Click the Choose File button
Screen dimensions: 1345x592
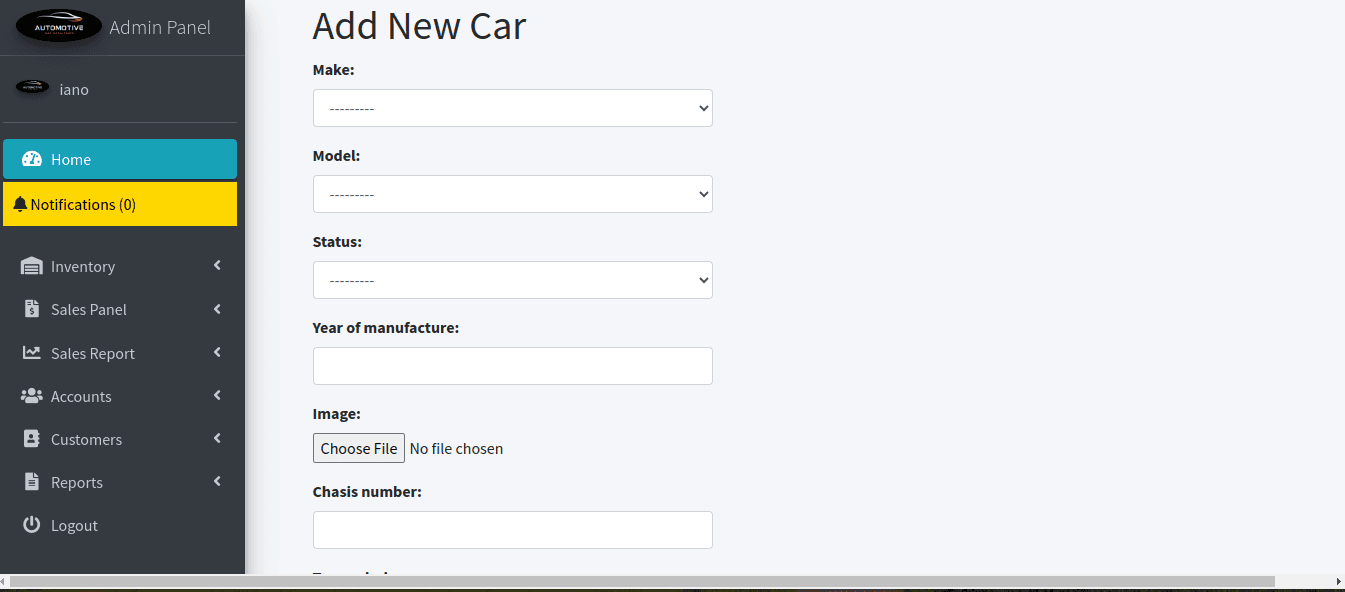pyautogui.click(x=359, y=448)
